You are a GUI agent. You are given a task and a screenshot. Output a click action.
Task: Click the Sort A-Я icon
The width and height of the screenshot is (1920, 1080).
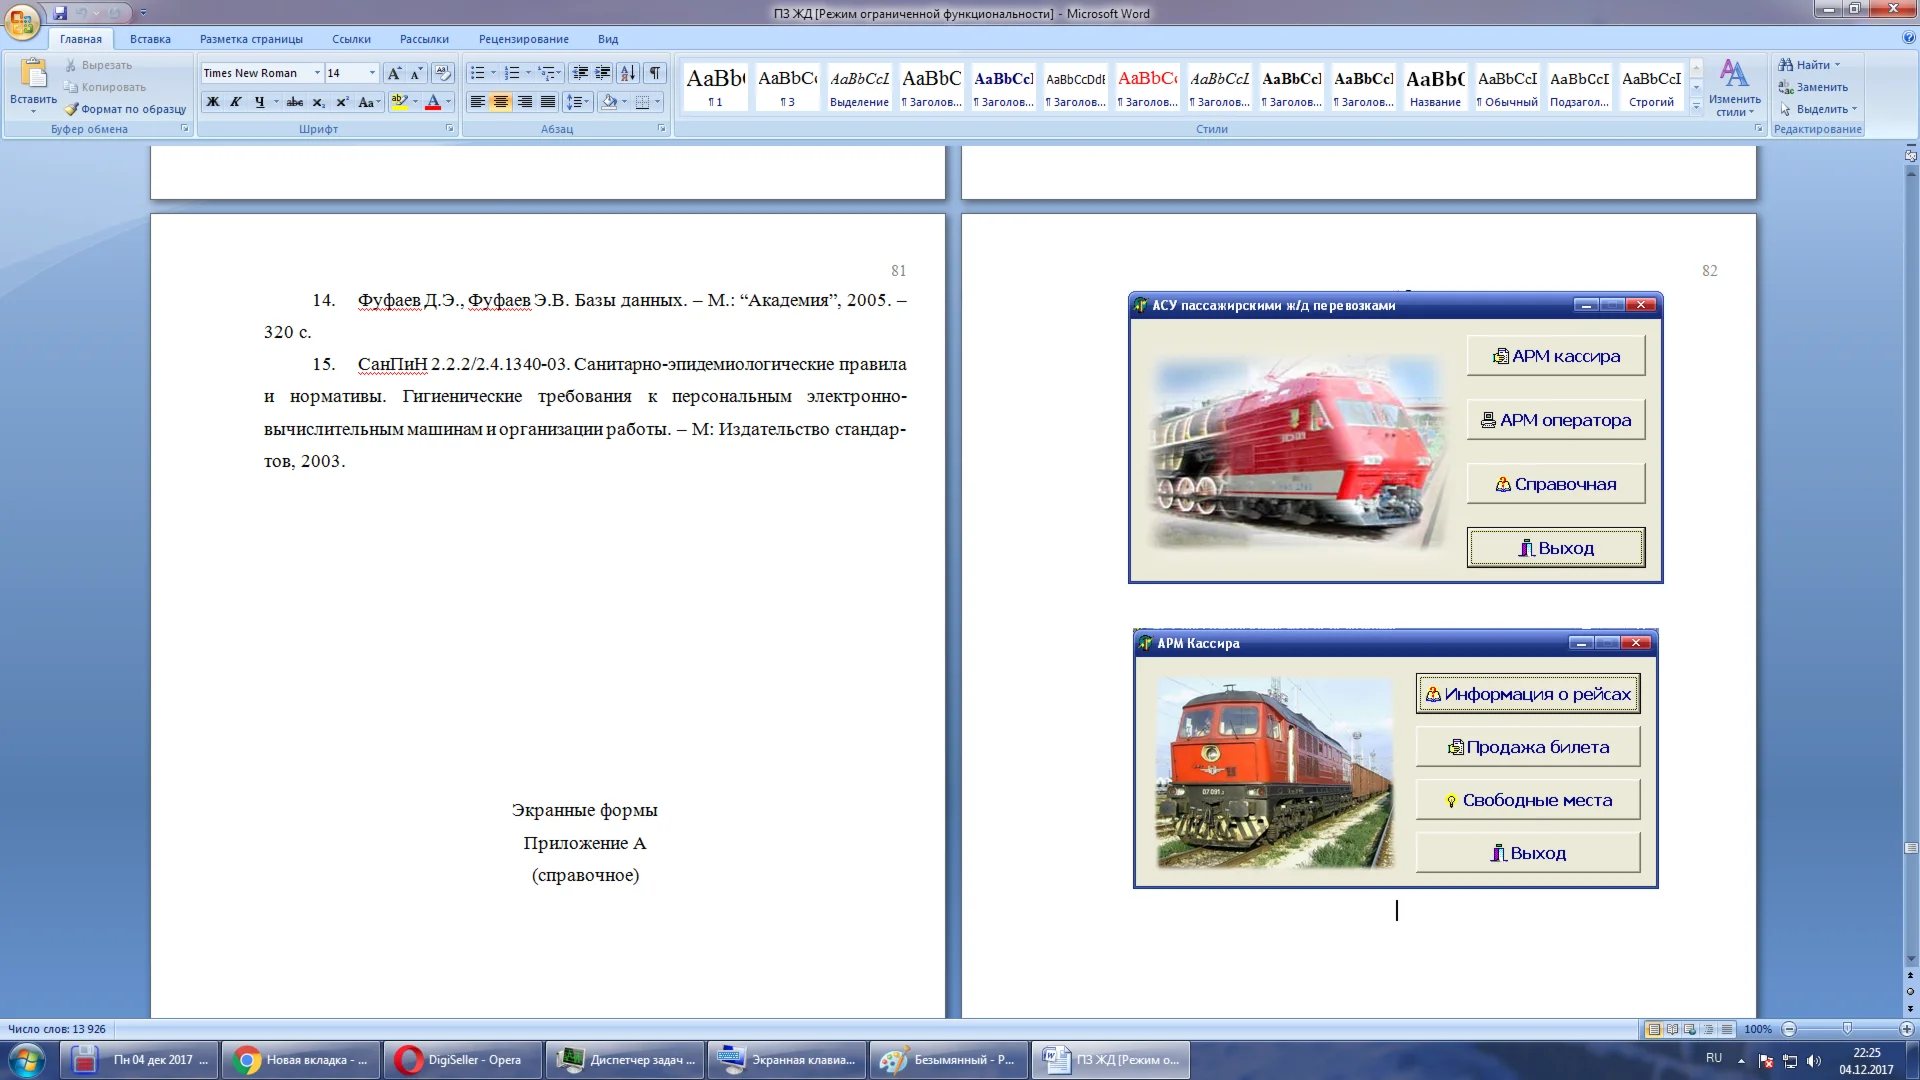628,73
